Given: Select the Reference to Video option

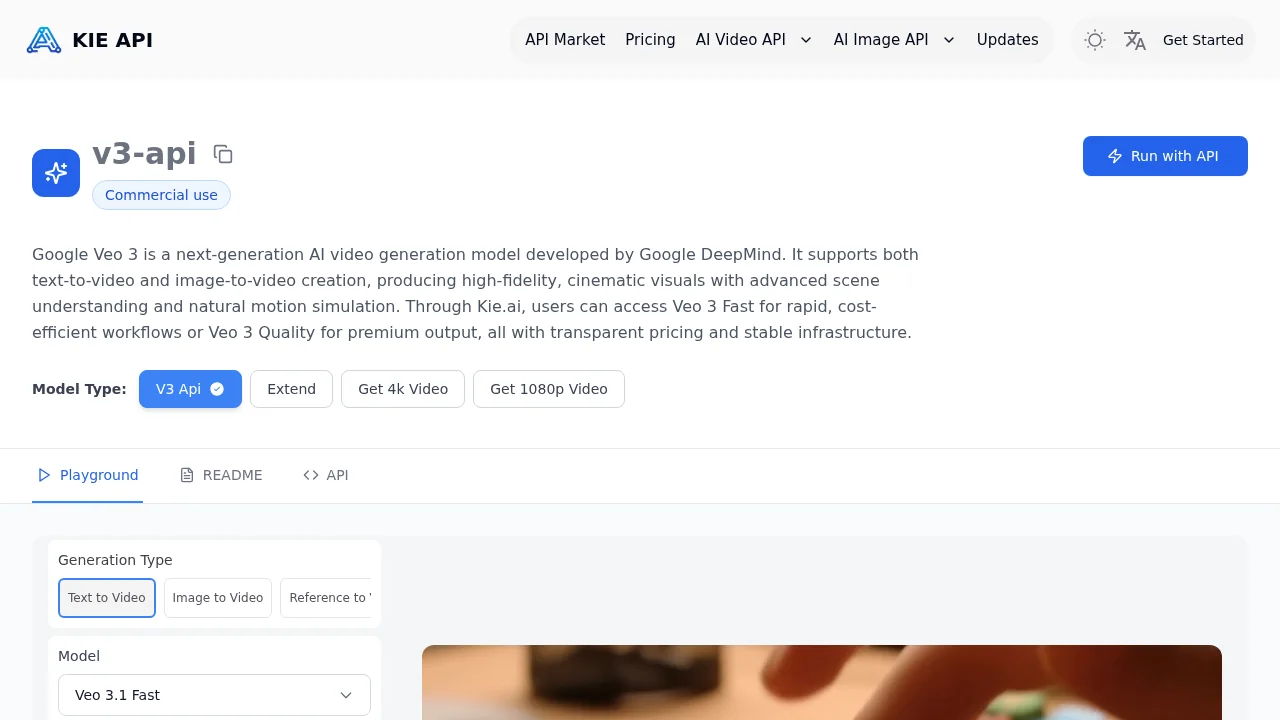Looking at the screenshot, I should coord(330,598).
